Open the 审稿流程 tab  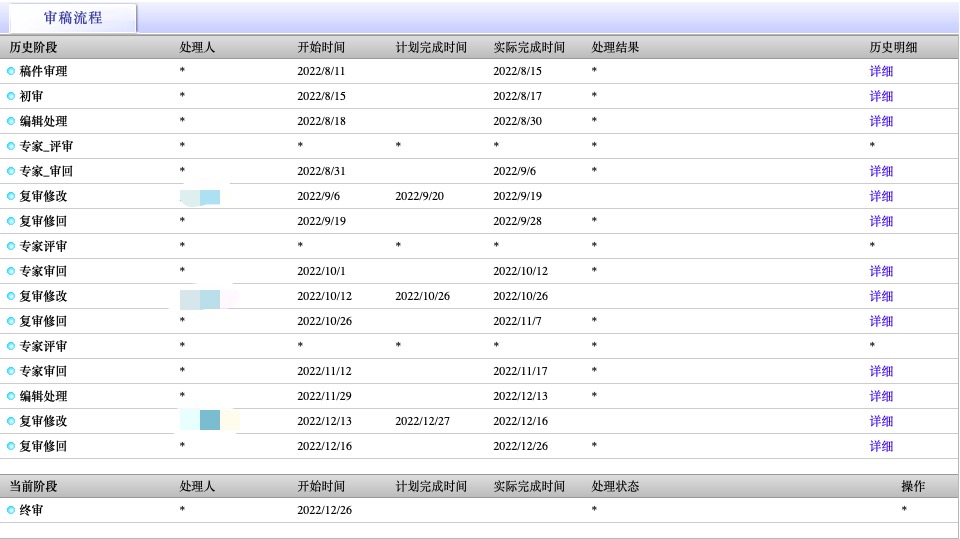click(x=73, y=18)
